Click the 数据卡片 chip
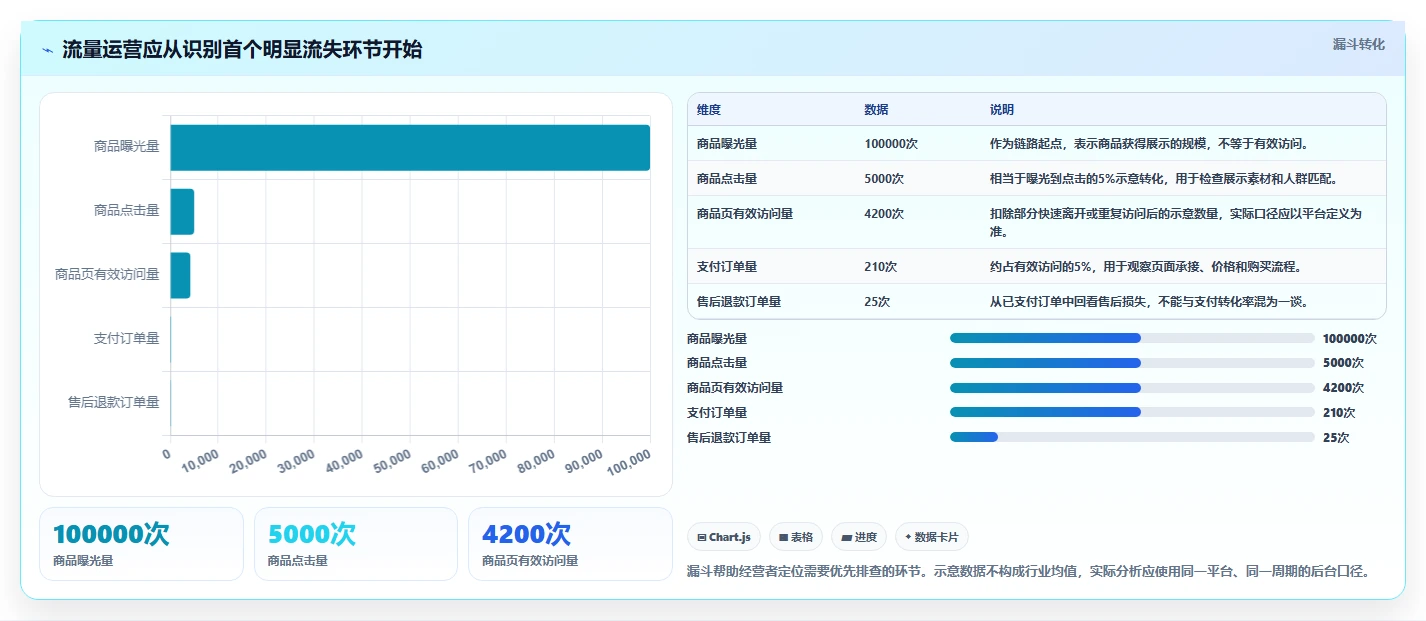The image size is (1426, 621). click(x=931, y=537)
